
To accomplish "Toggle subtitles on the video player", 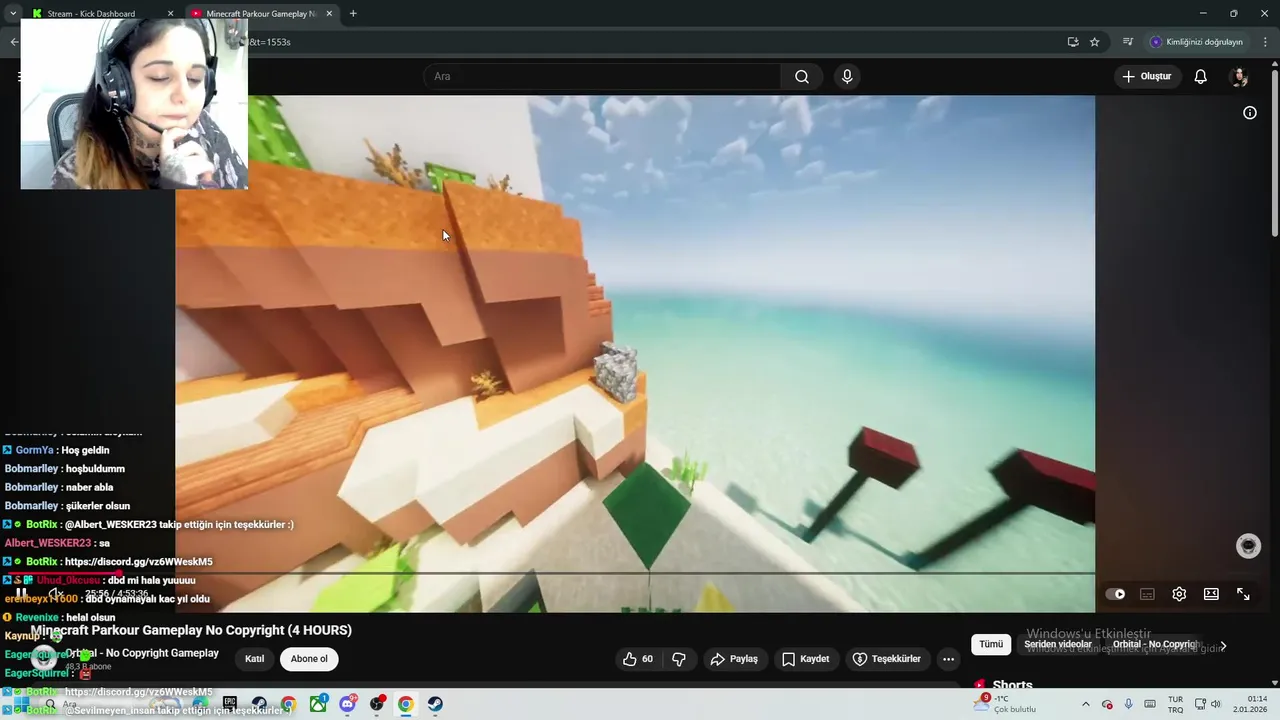I will tap(1147, 594).
